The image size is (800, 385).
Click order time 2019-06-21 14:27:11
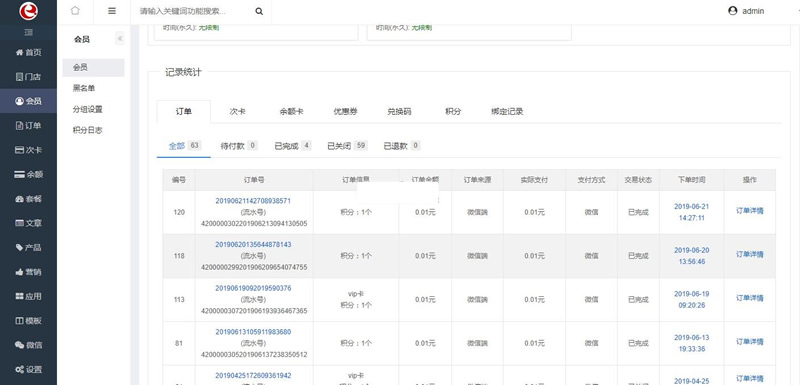[x=691, y=212]
